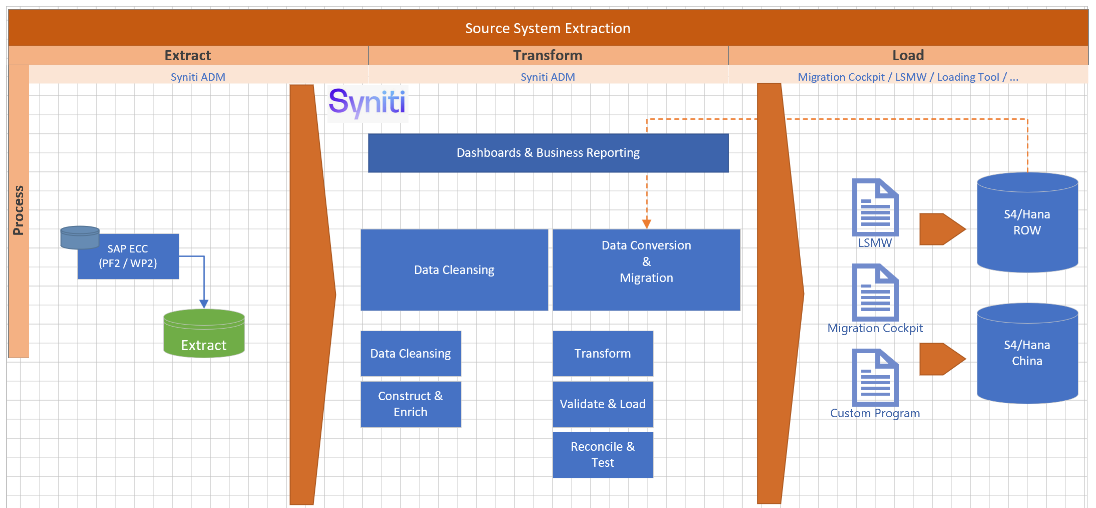Click the Load column header
Screen dimensions: 1096x508
907,55
